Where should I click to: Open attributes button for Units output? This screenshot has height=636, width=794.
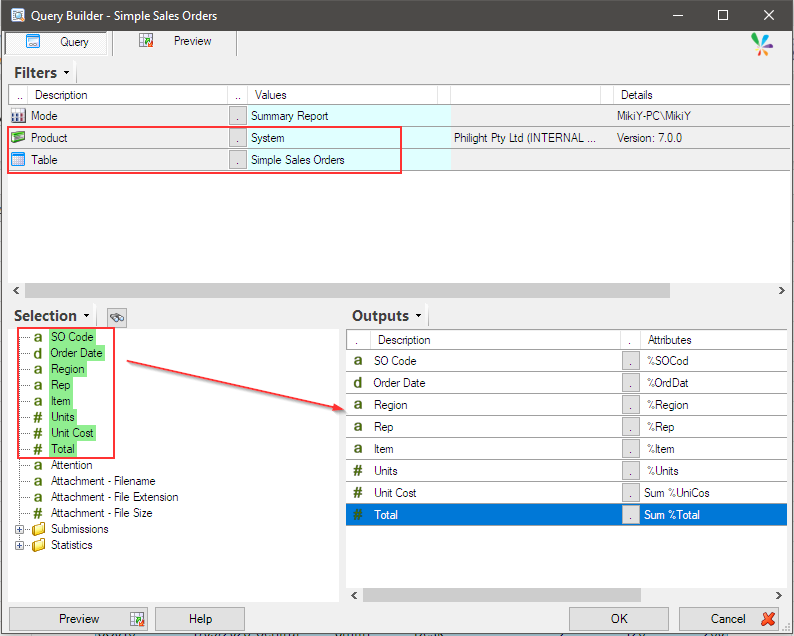coord(630,470)
